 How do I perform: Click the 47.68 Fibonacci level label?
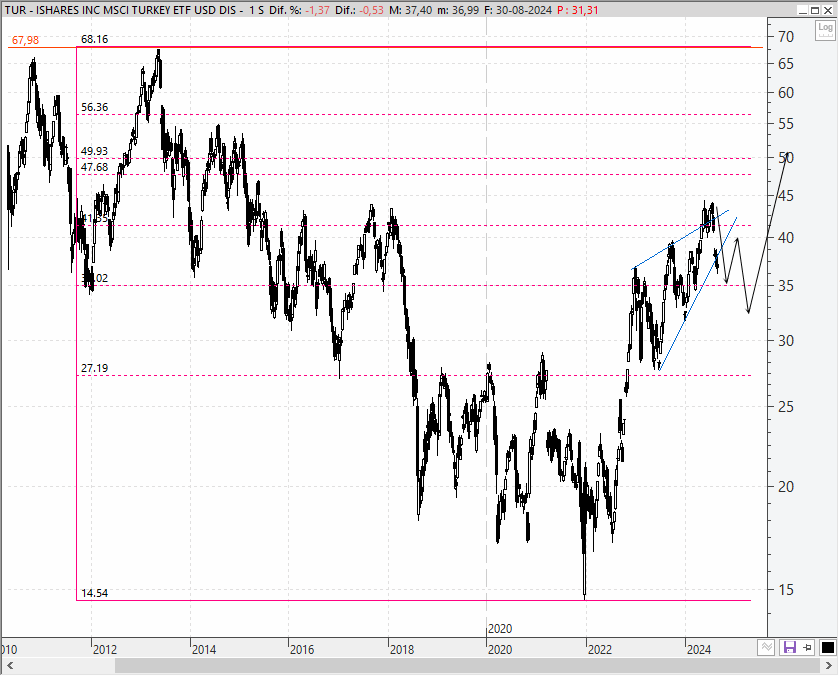94,167
